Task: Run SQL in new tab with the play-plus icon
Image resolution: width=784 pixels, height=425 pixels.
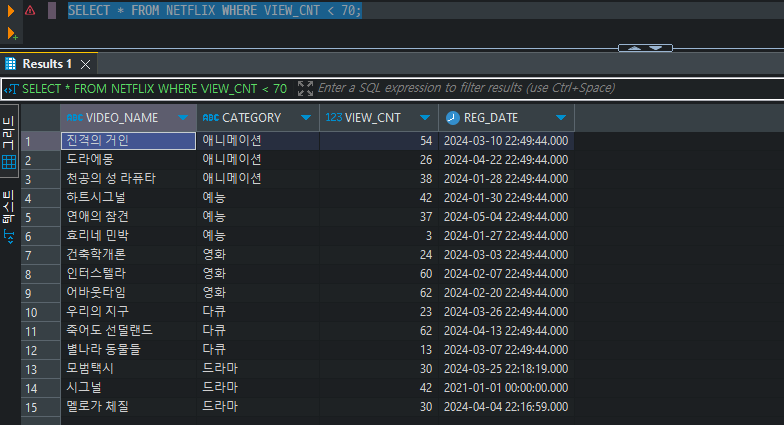Action: click(x=12, y=34)
